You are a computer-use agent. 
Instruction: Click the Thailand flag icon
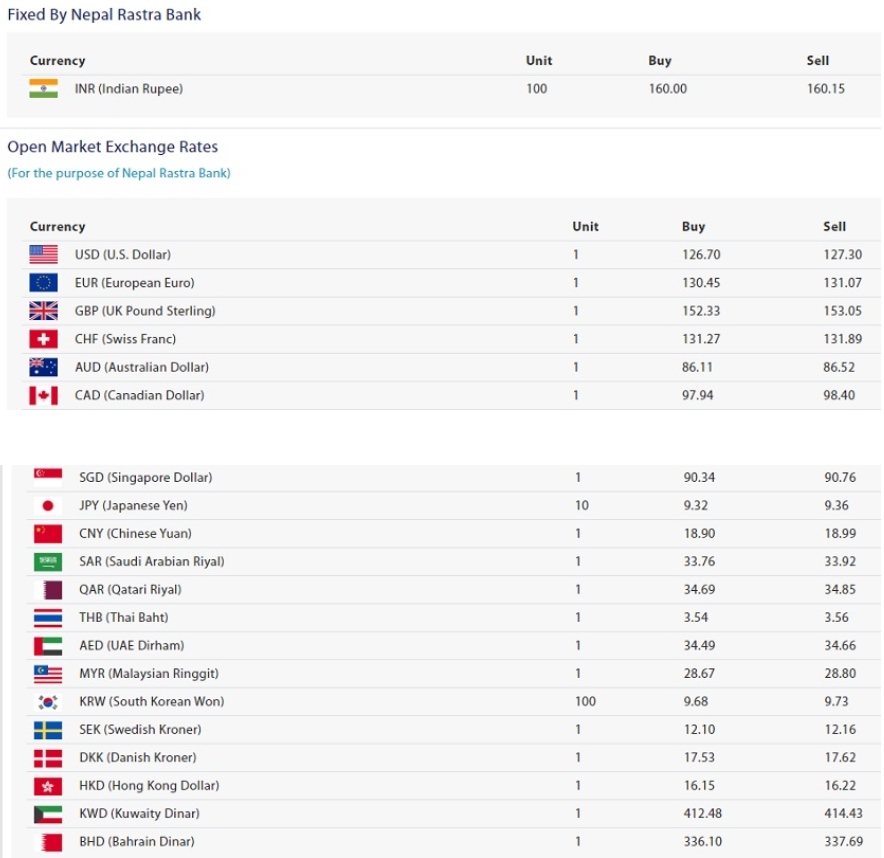click(48, 618)
